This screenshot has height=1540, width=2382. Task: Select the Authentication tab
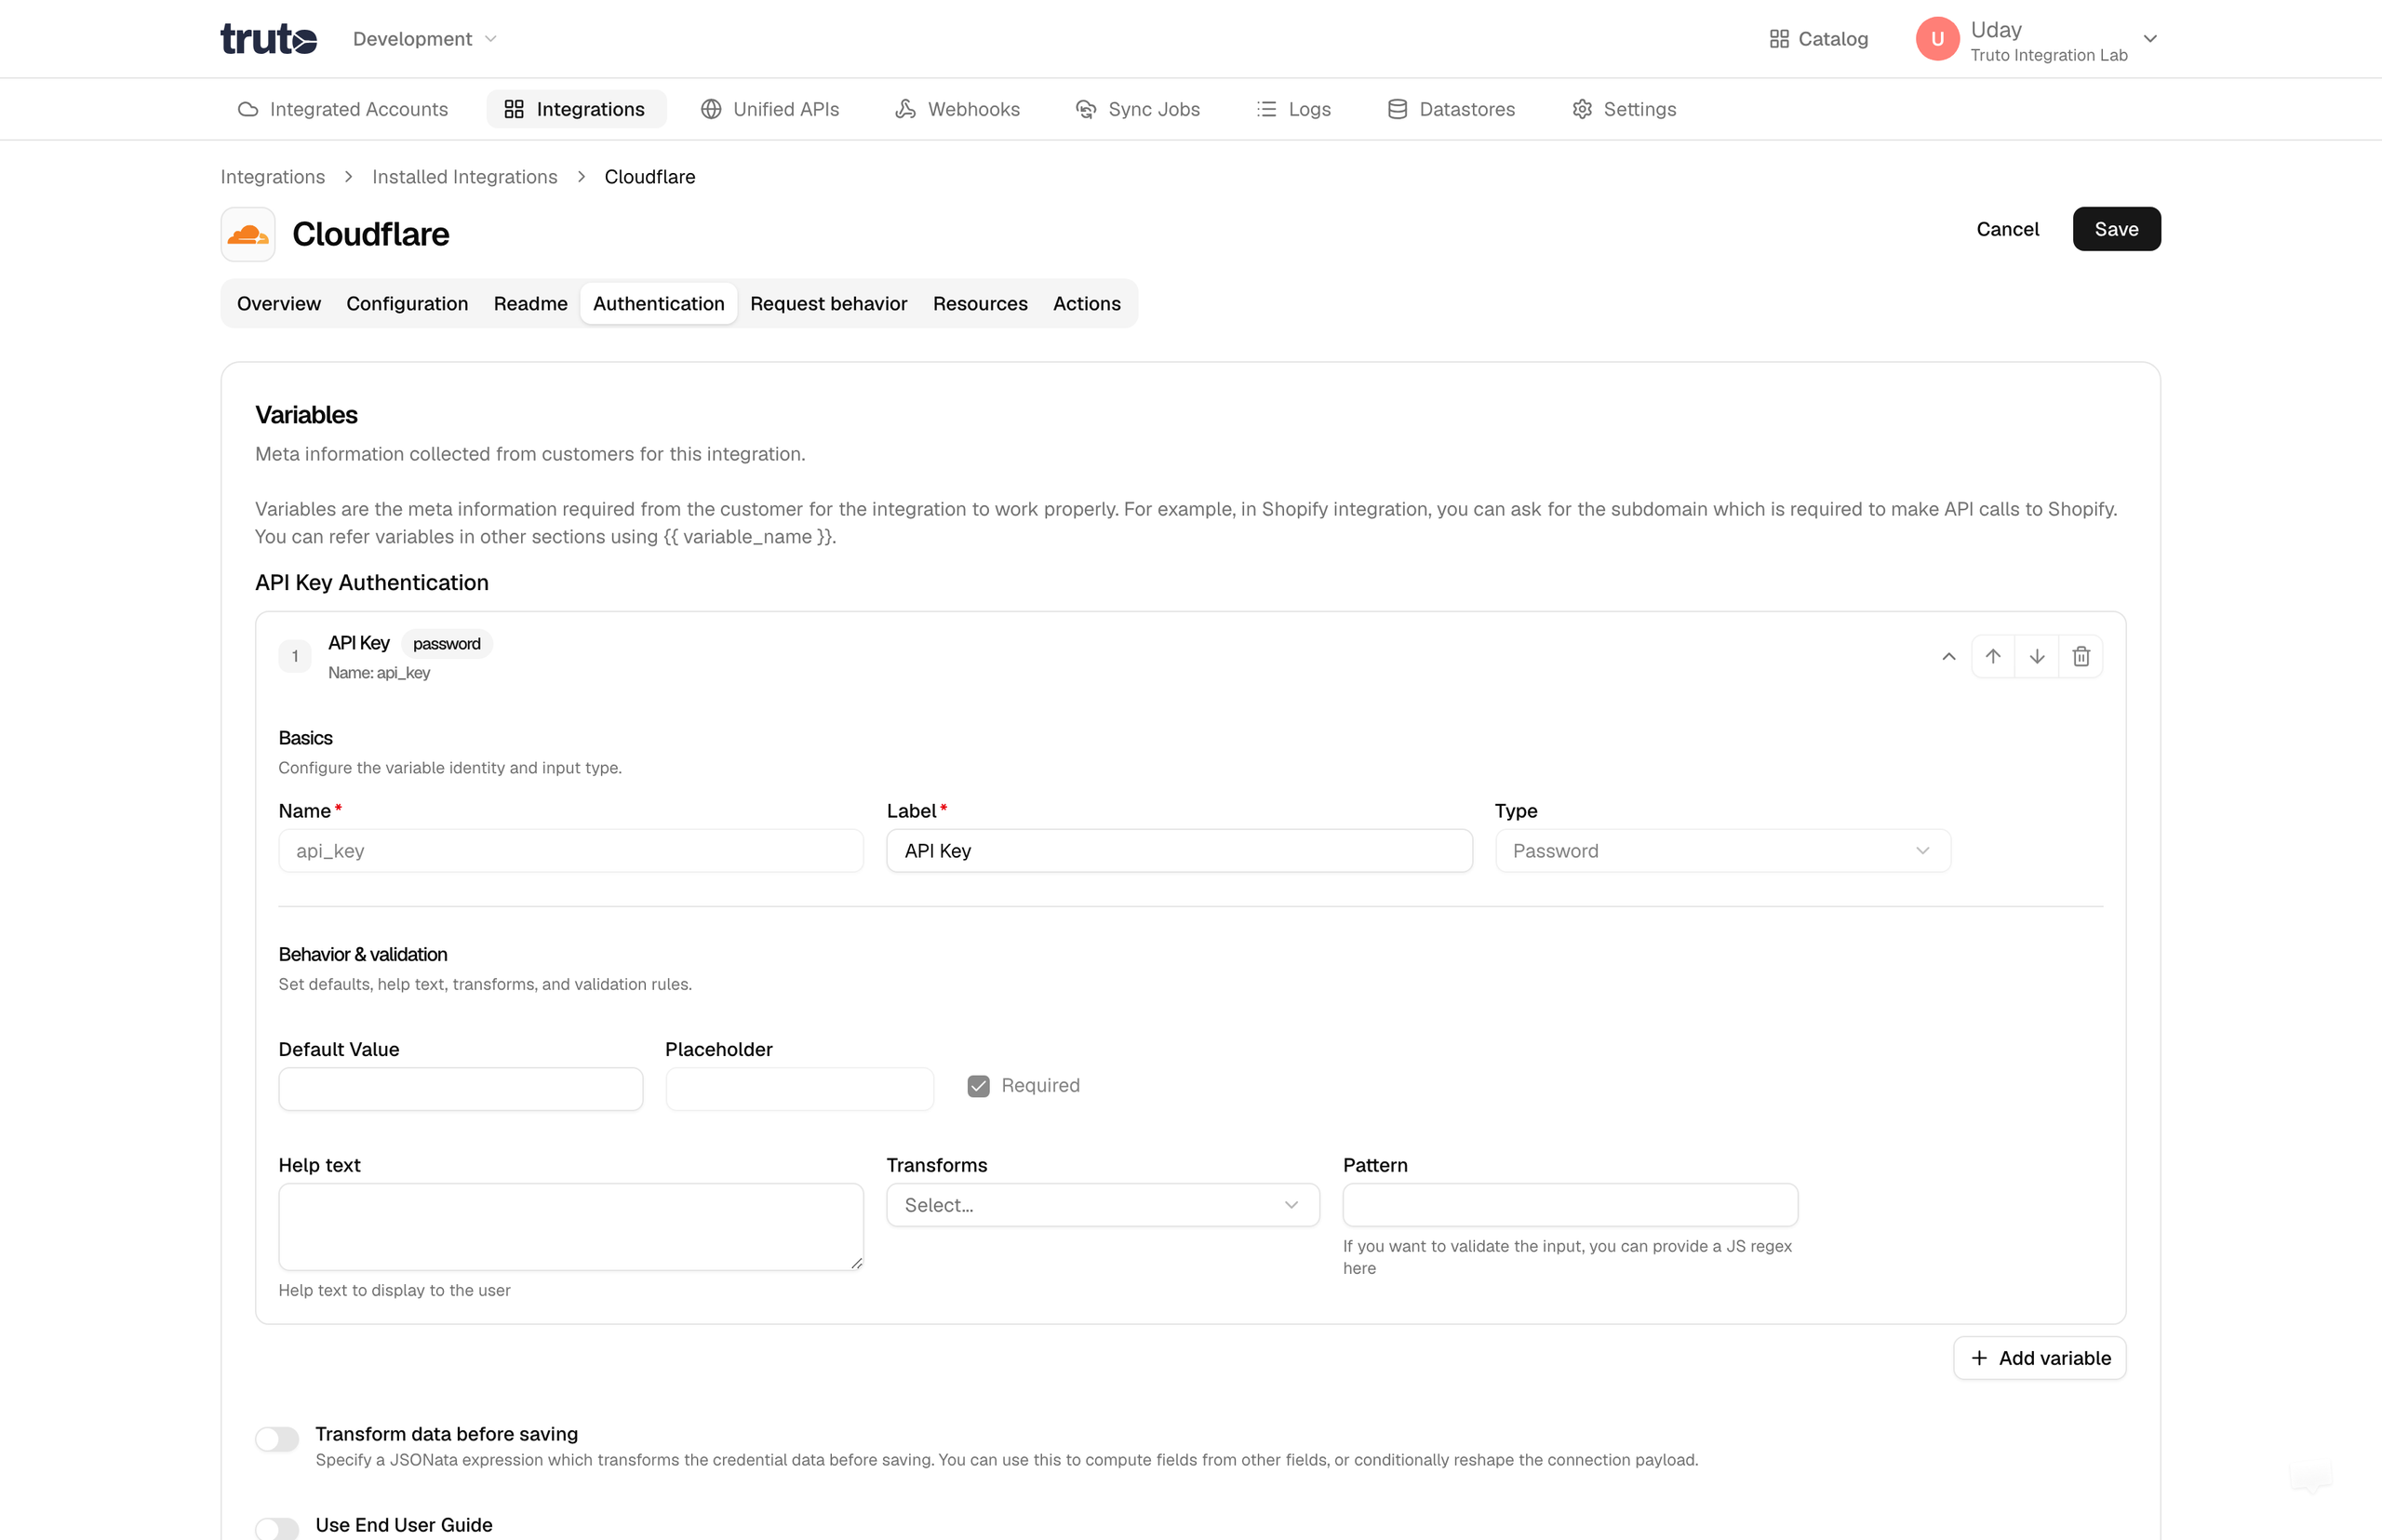coord(659,304)
